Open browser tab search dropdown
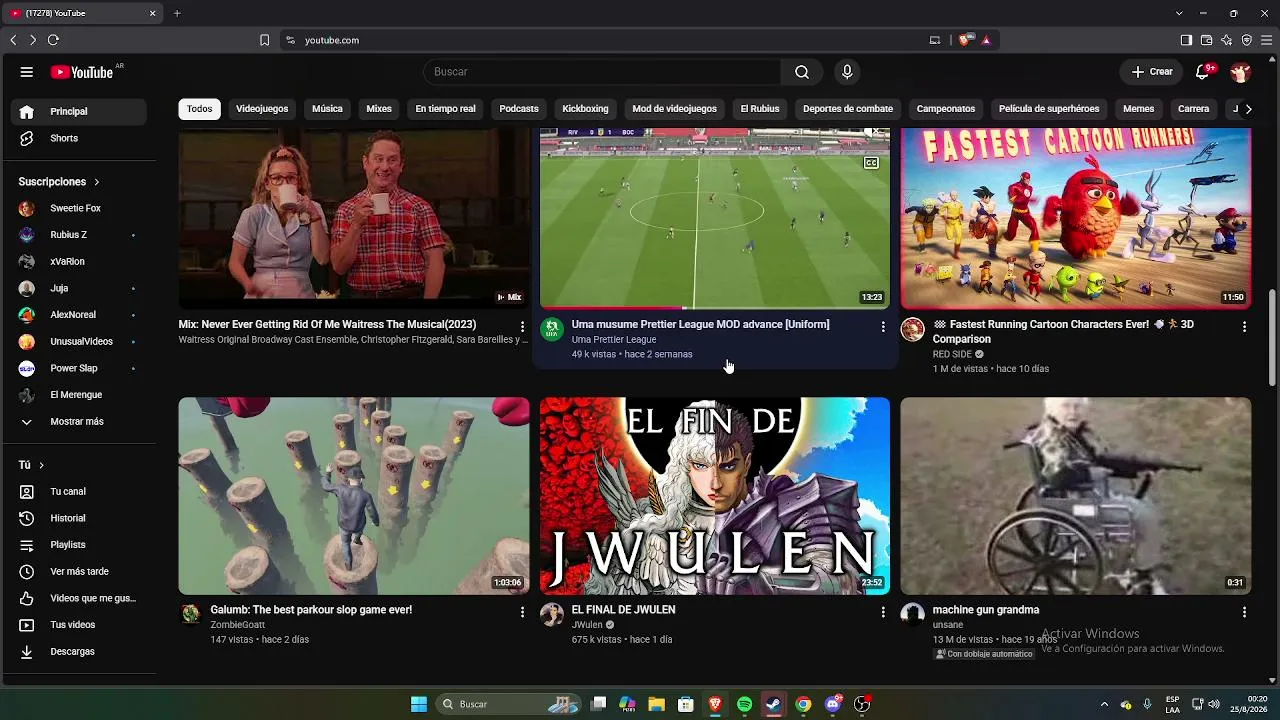 [x=1179, y=13]
